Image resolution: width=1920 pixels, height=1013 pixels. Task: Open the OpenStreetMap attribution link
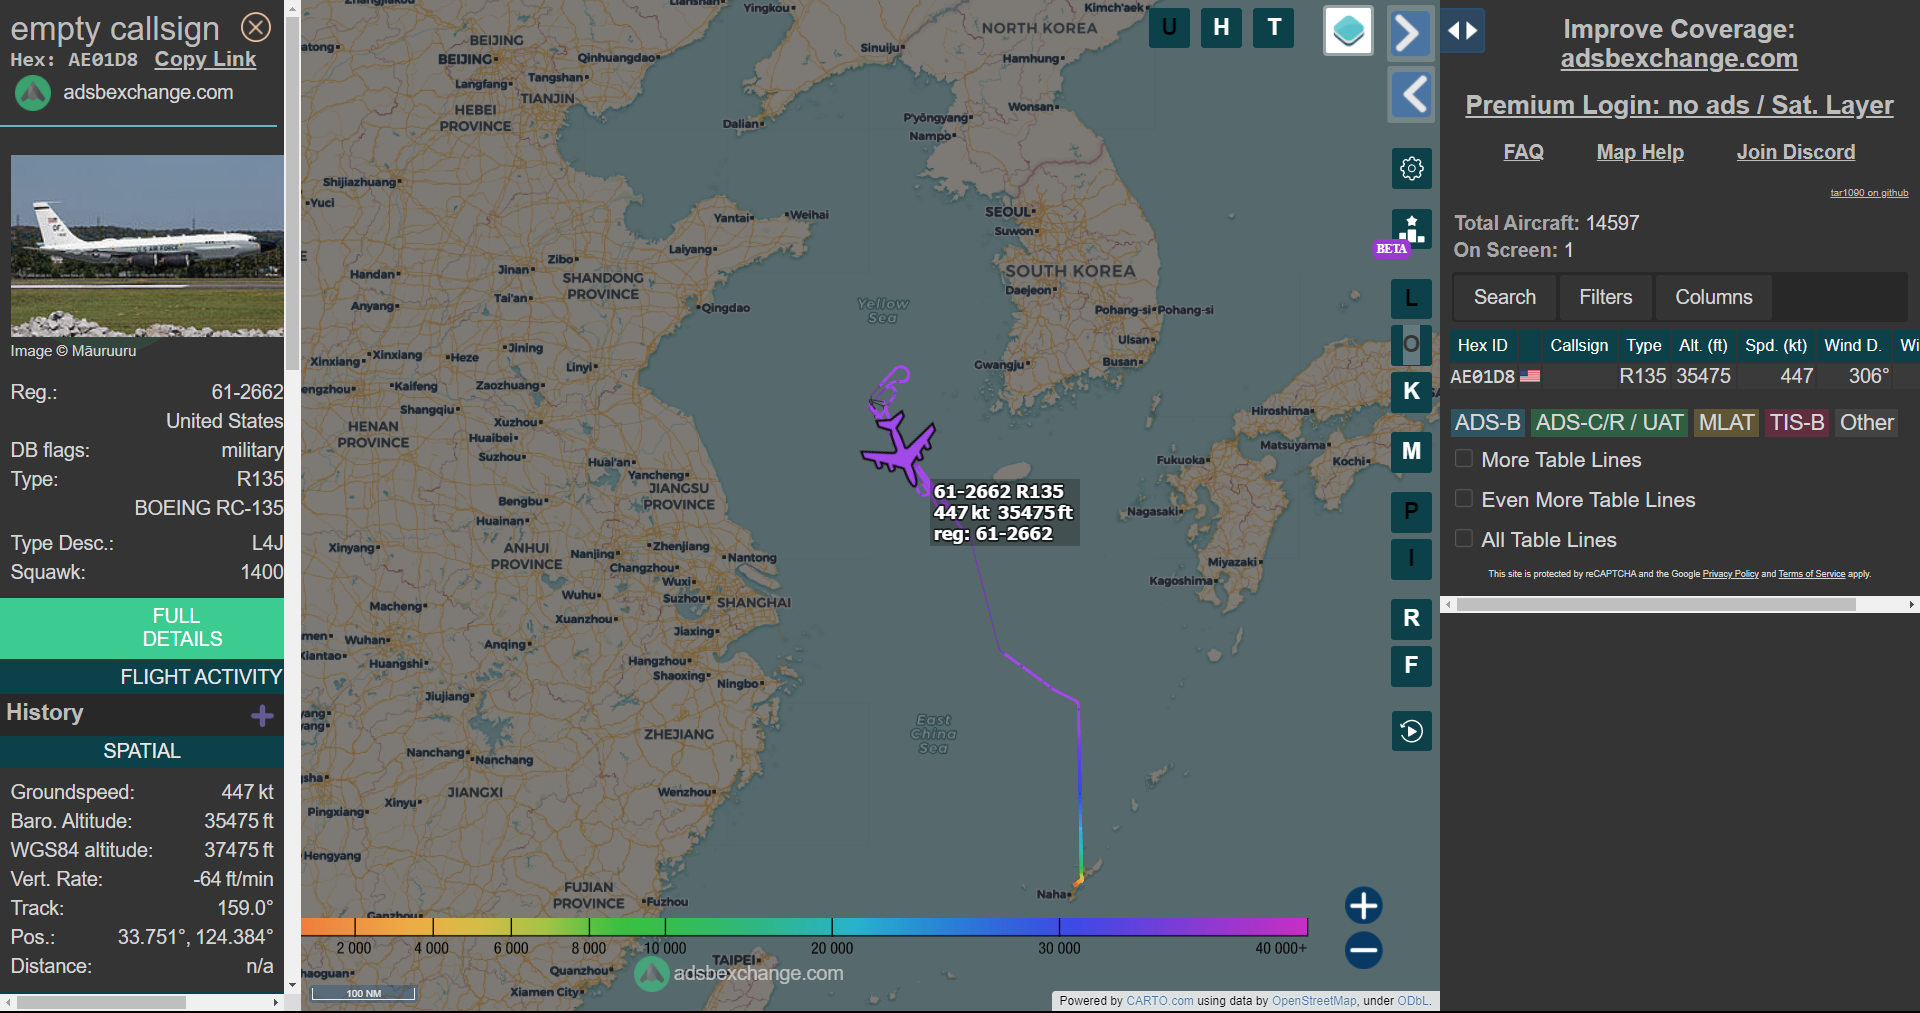pos(1314,1000)
